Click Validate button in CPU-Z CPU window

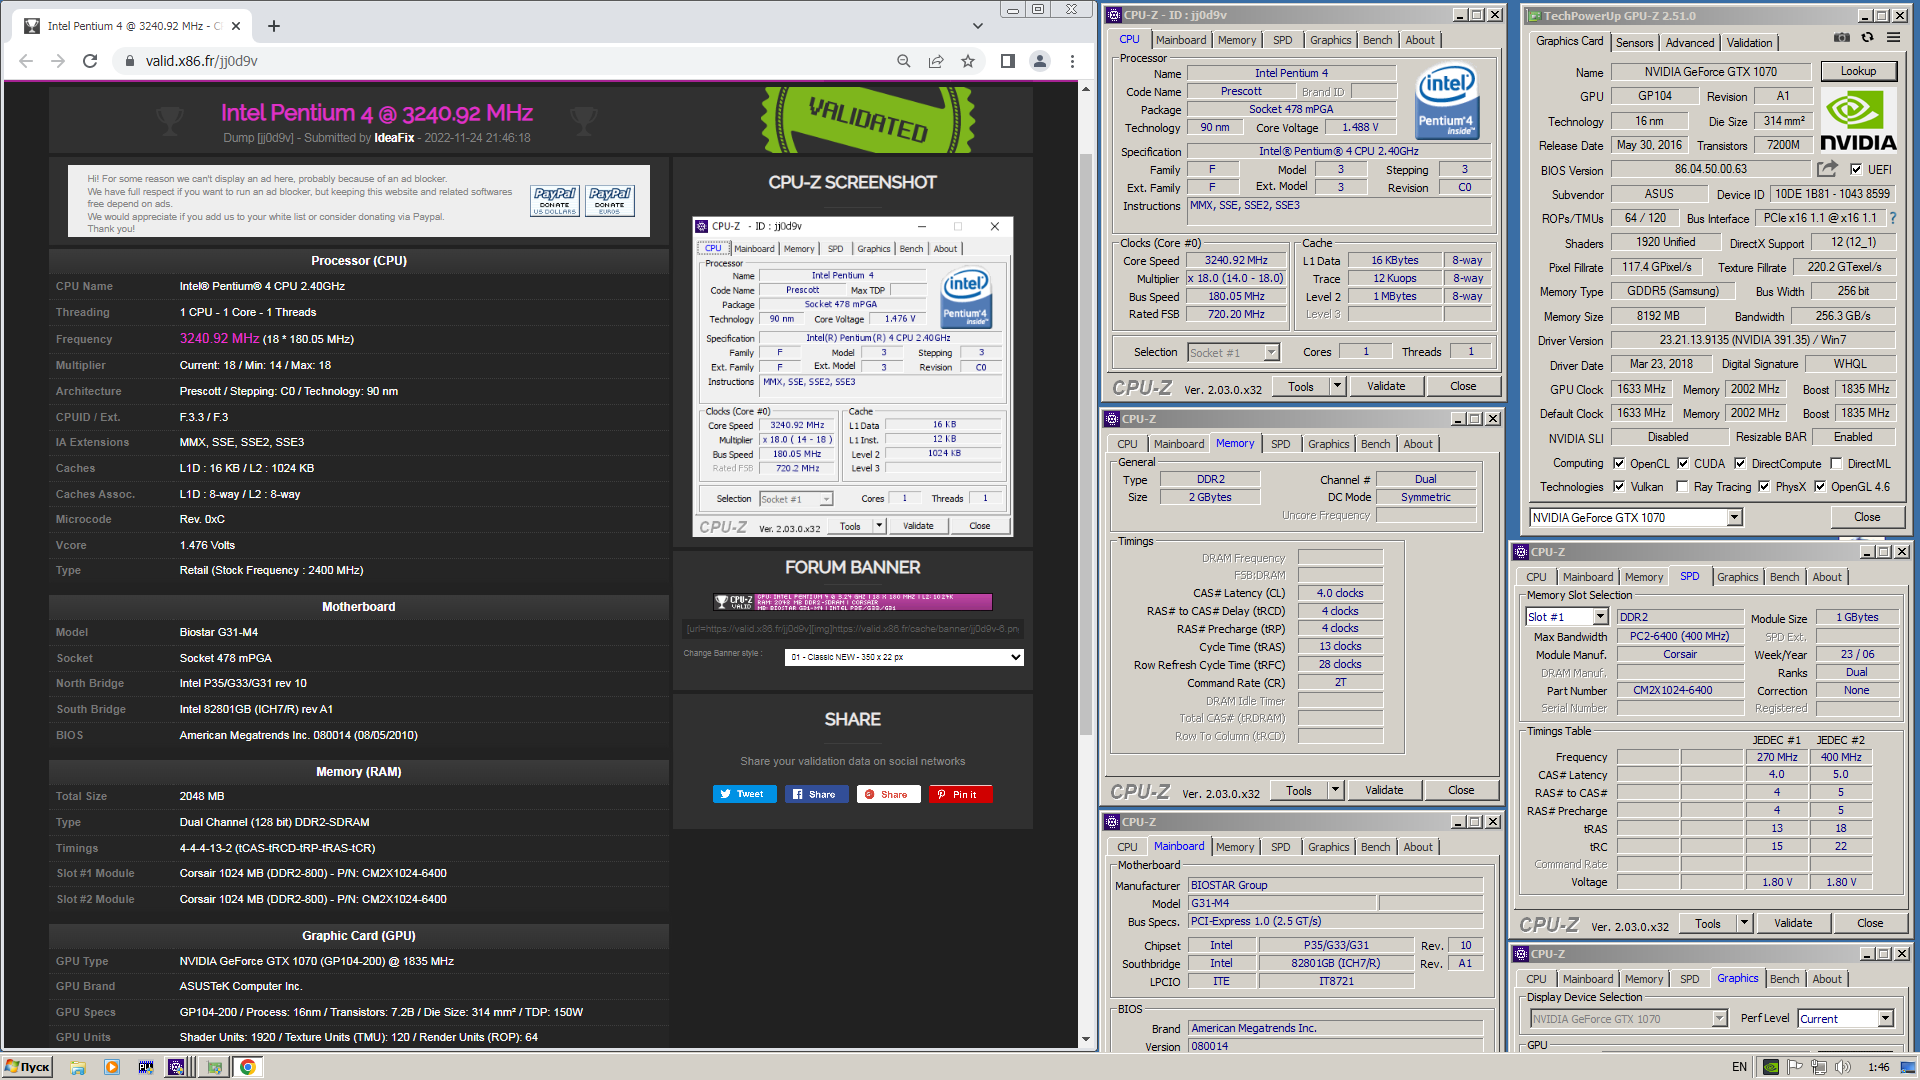point(1386,386)
